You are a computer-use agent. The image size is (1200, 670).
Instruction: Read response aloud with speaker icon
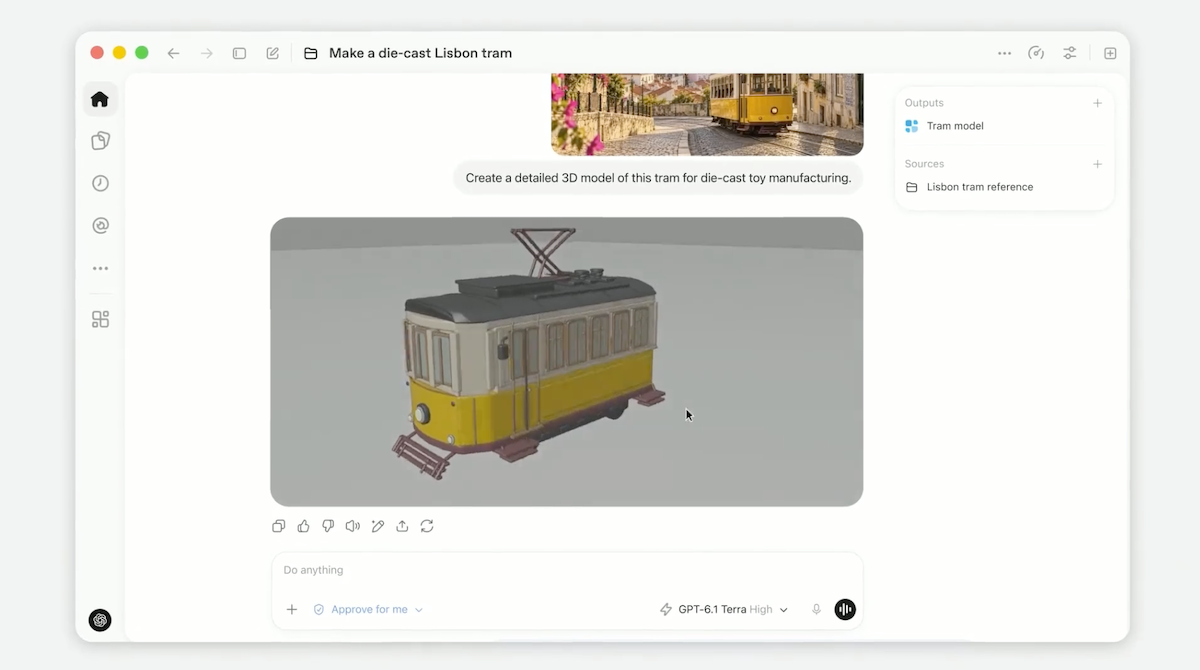(352, 526)
